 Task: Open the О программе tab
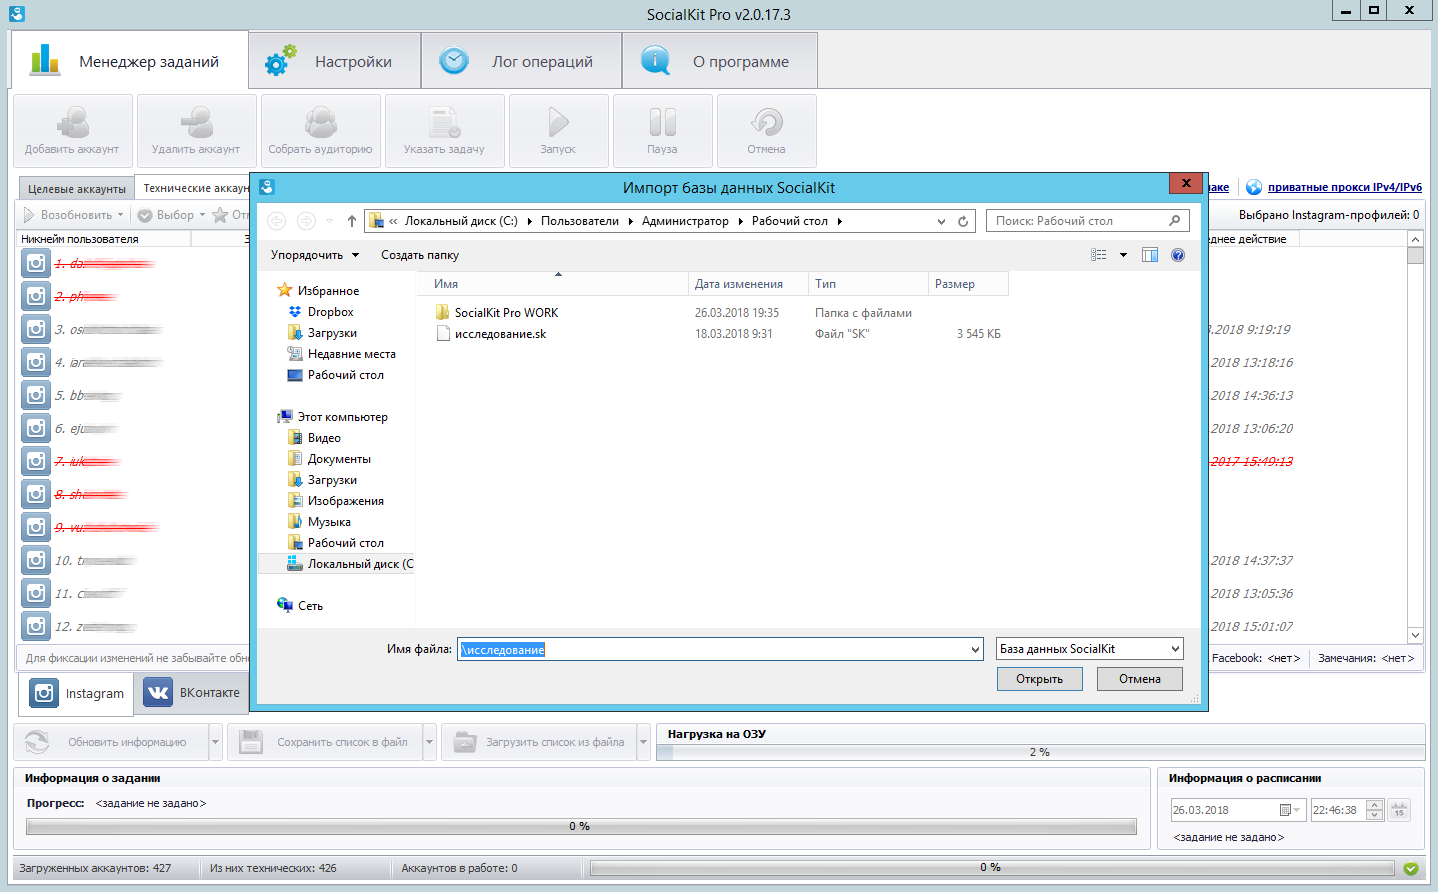pos(720,61)
